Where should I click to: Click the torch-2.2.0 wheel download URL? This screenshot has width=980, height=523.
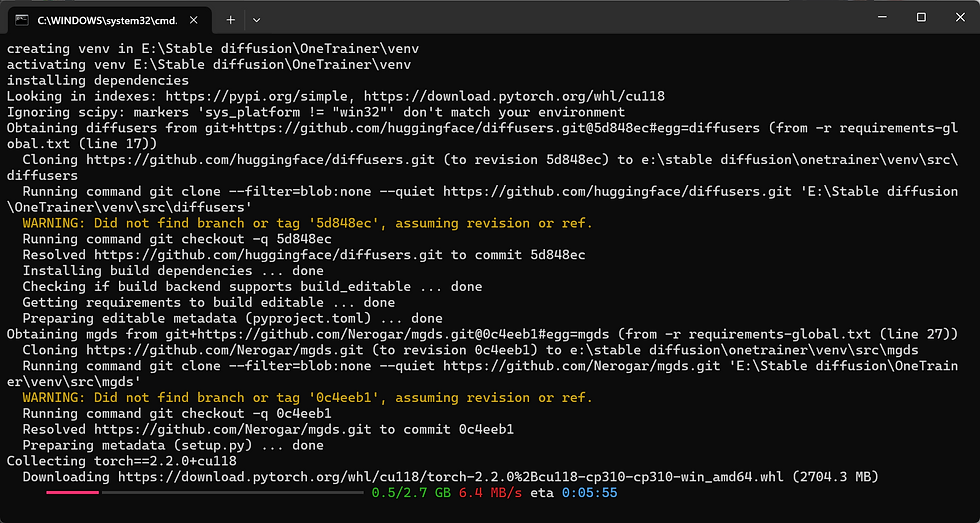pyautogui.click(x=451, y=477)
